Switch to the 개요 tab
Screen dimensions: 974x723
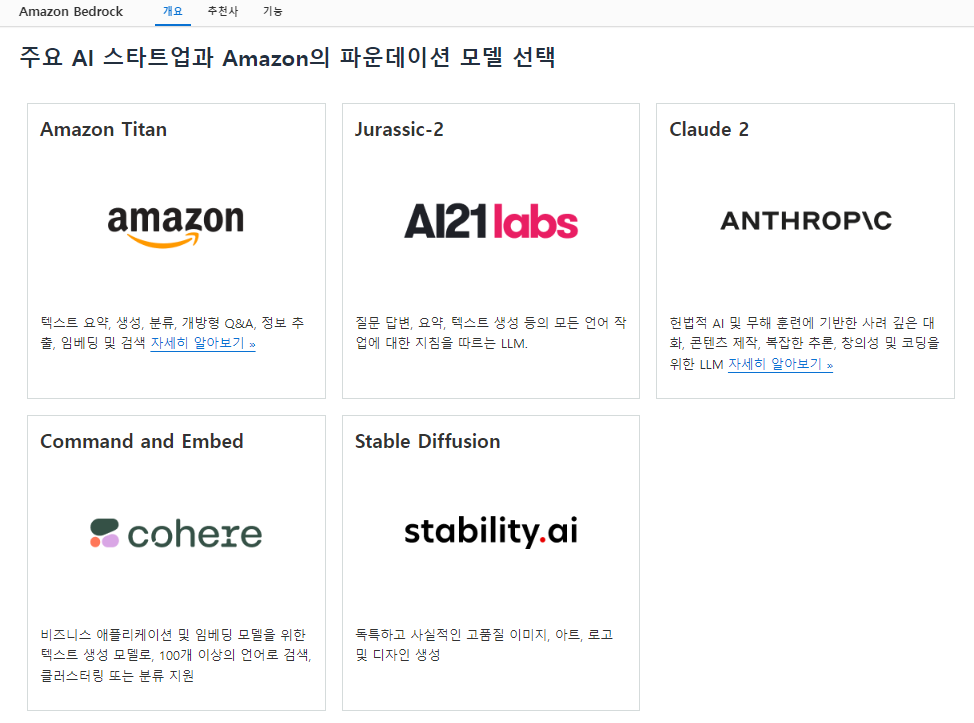(x=173, y=11)
